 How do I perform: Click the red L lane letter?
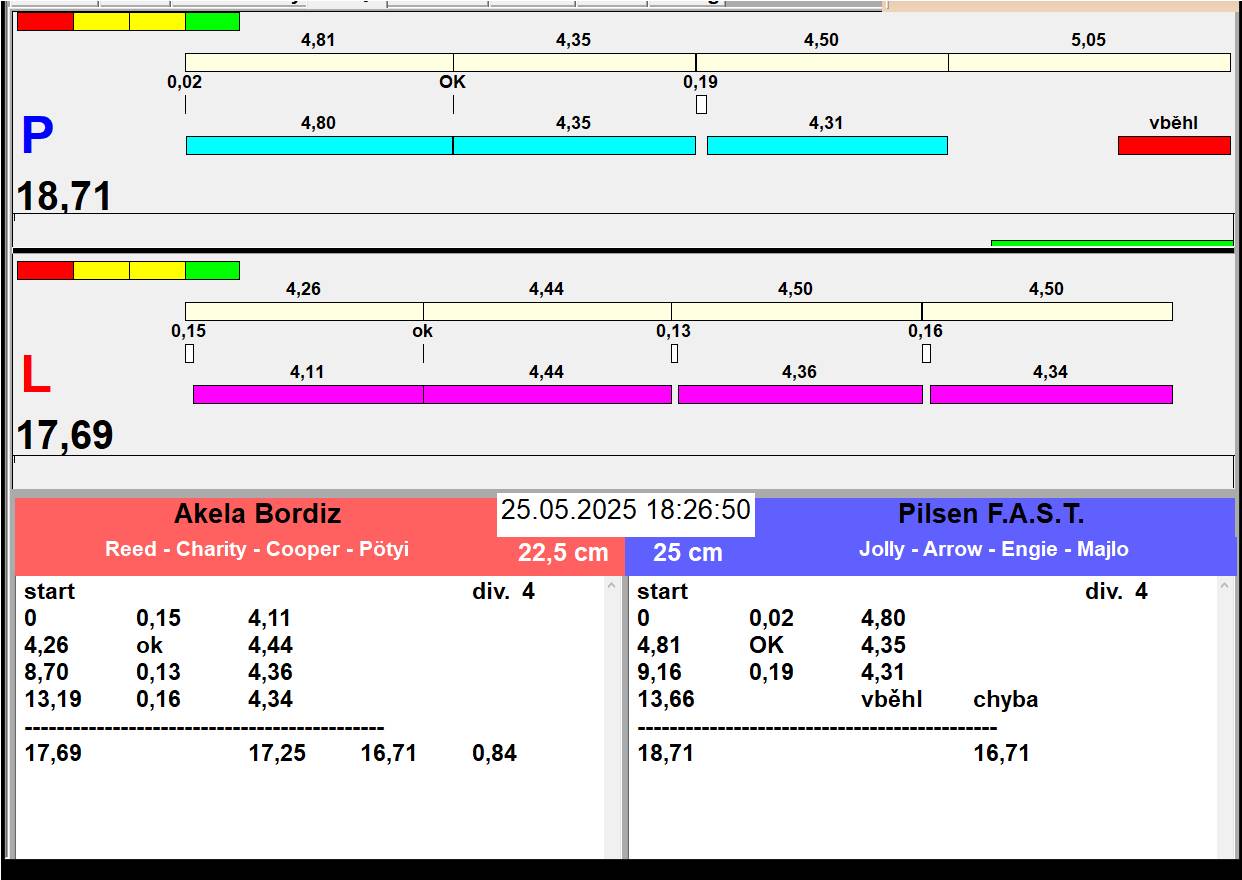click(36, 376)
